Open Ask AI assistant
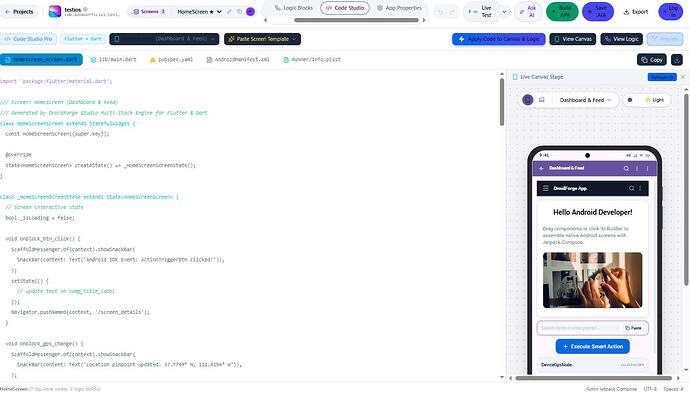Image resolution: width=690 pixels, height=394 pixels. (528, 11)
